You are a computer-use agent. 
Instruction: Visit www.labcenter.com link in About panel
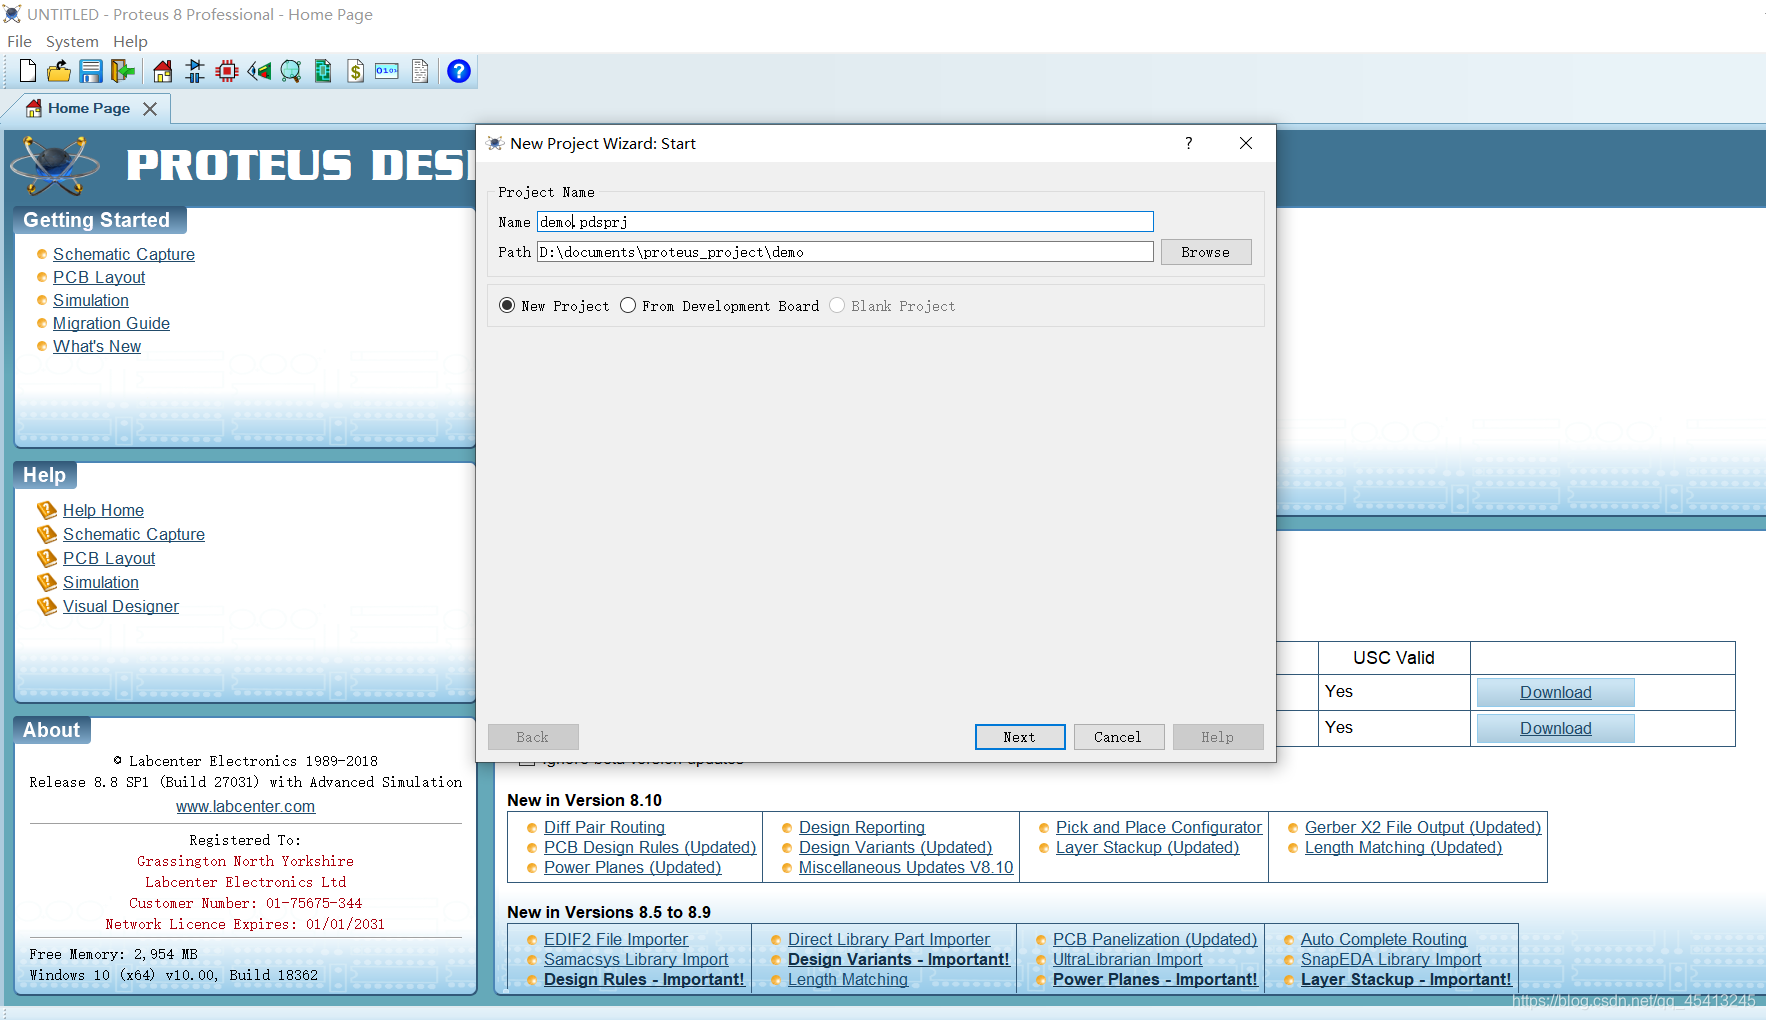[245, 806]
